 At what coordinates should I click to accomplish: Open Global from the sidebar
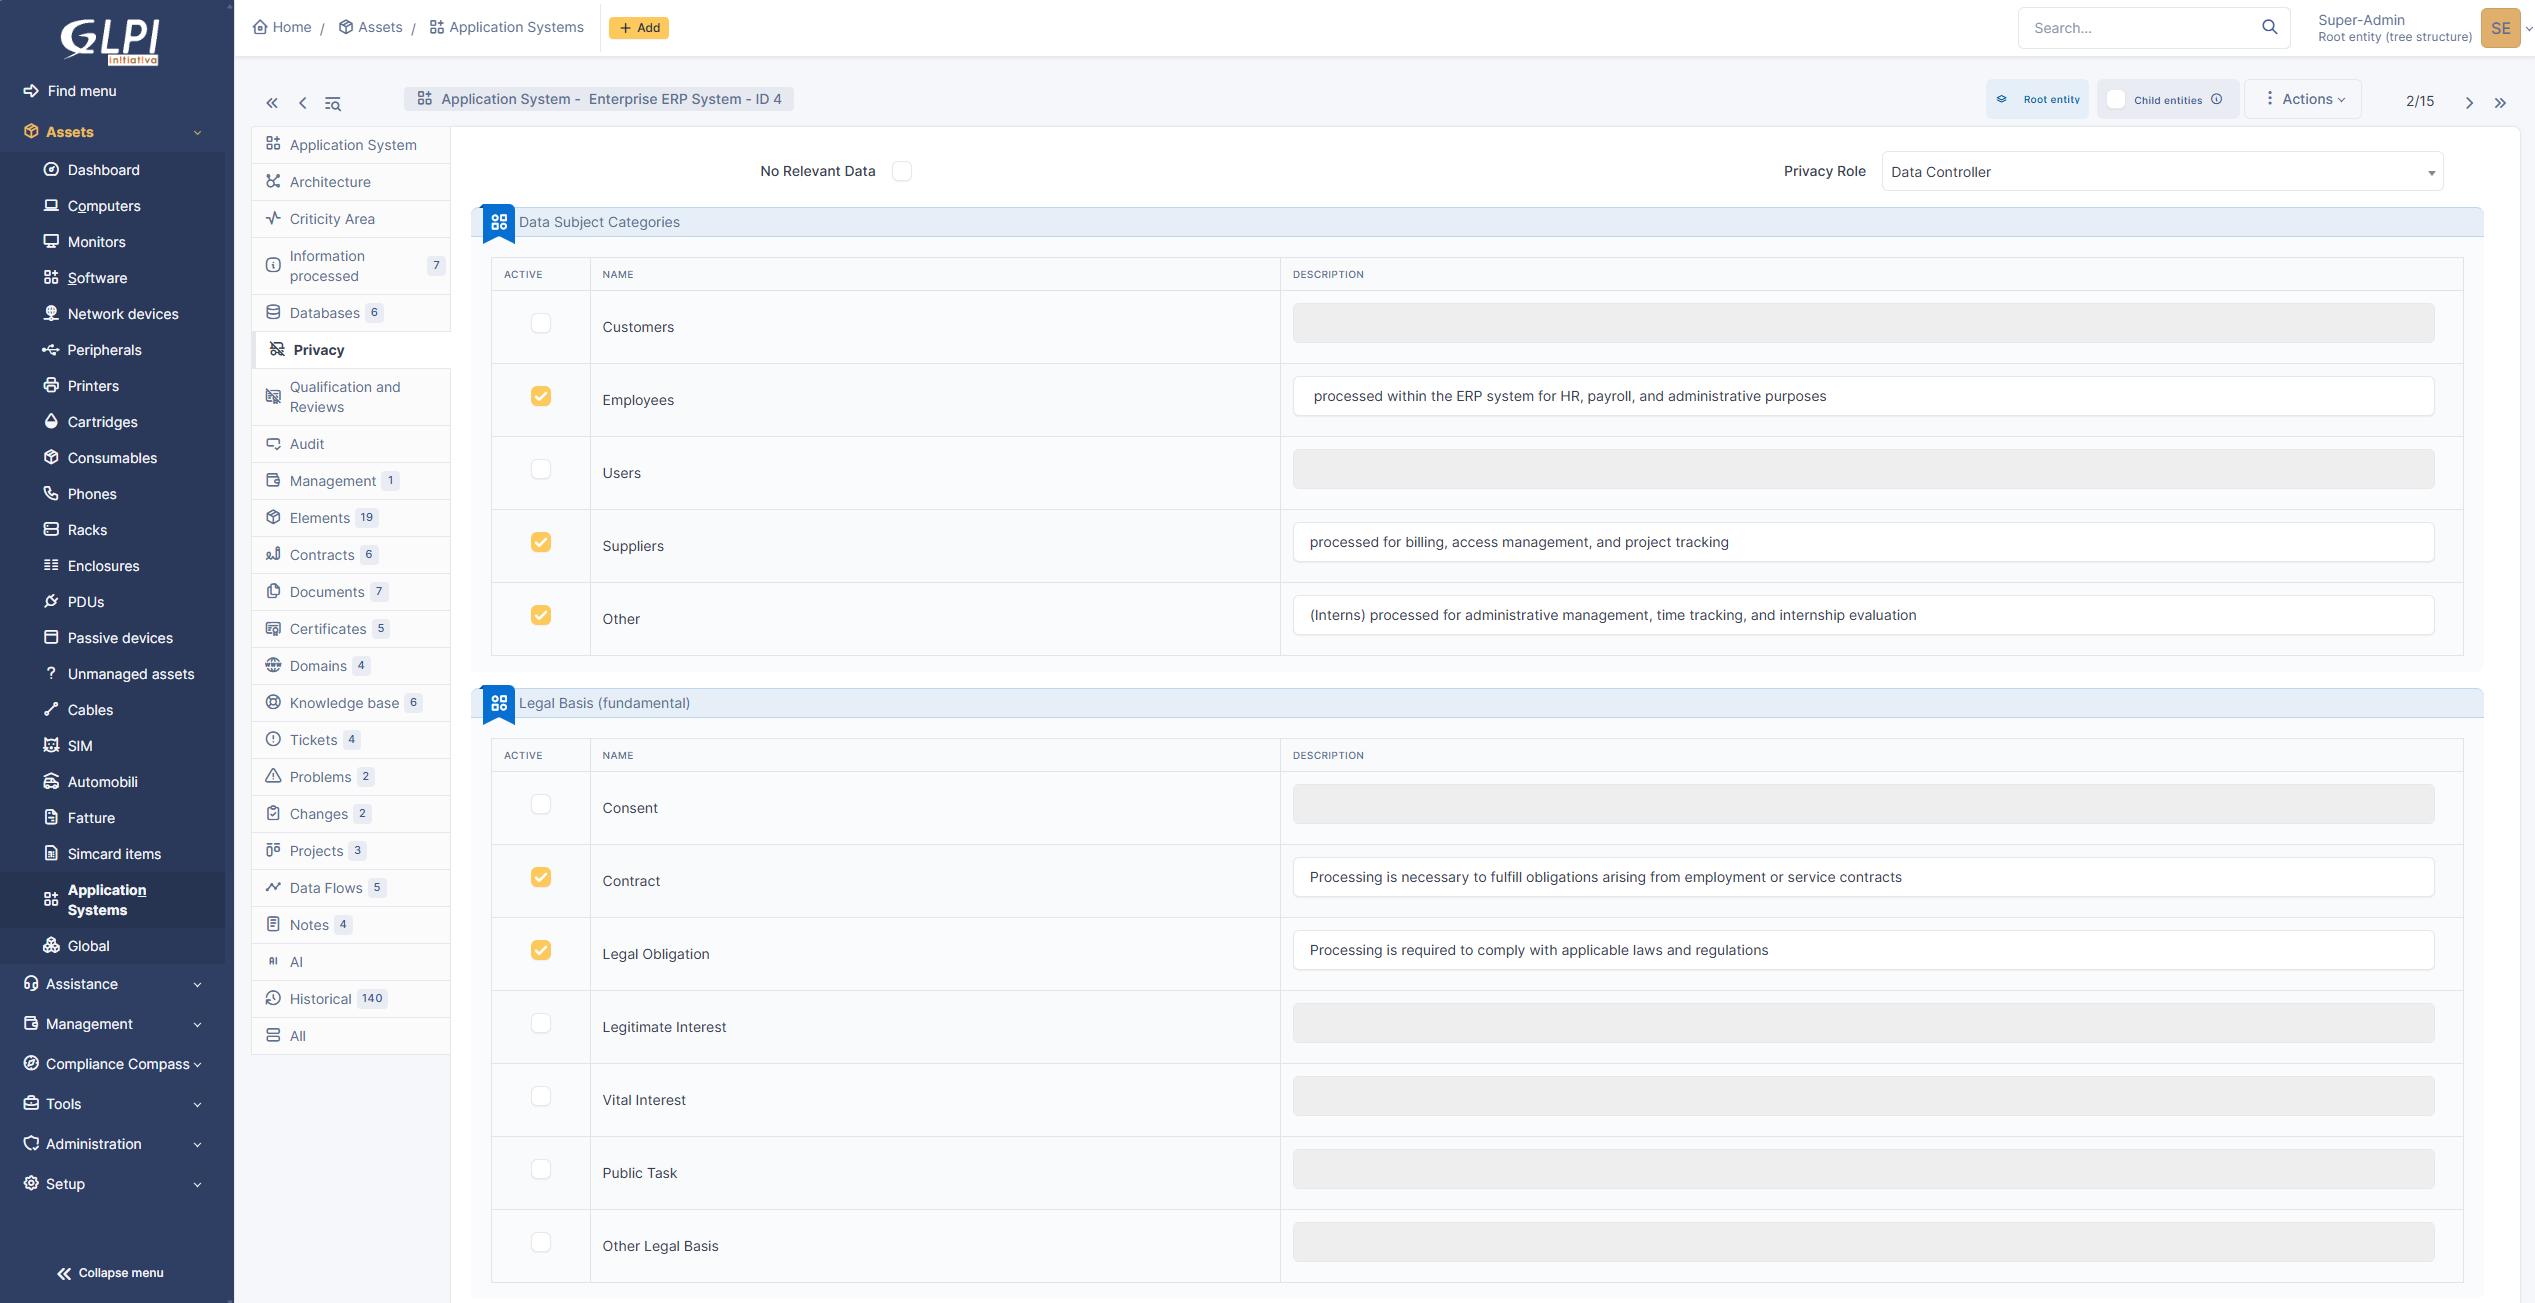(88, 946)
